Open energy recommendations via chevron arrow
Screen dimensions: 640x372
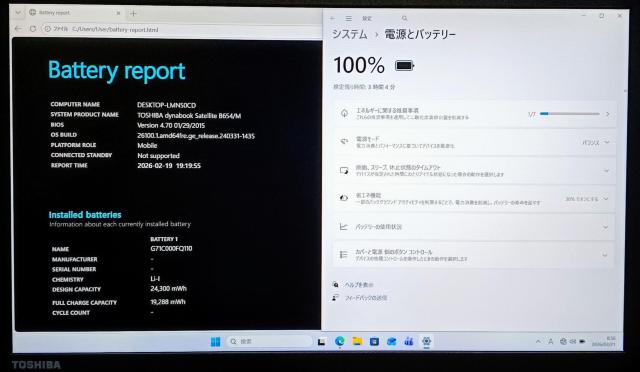tap(608, 114)
